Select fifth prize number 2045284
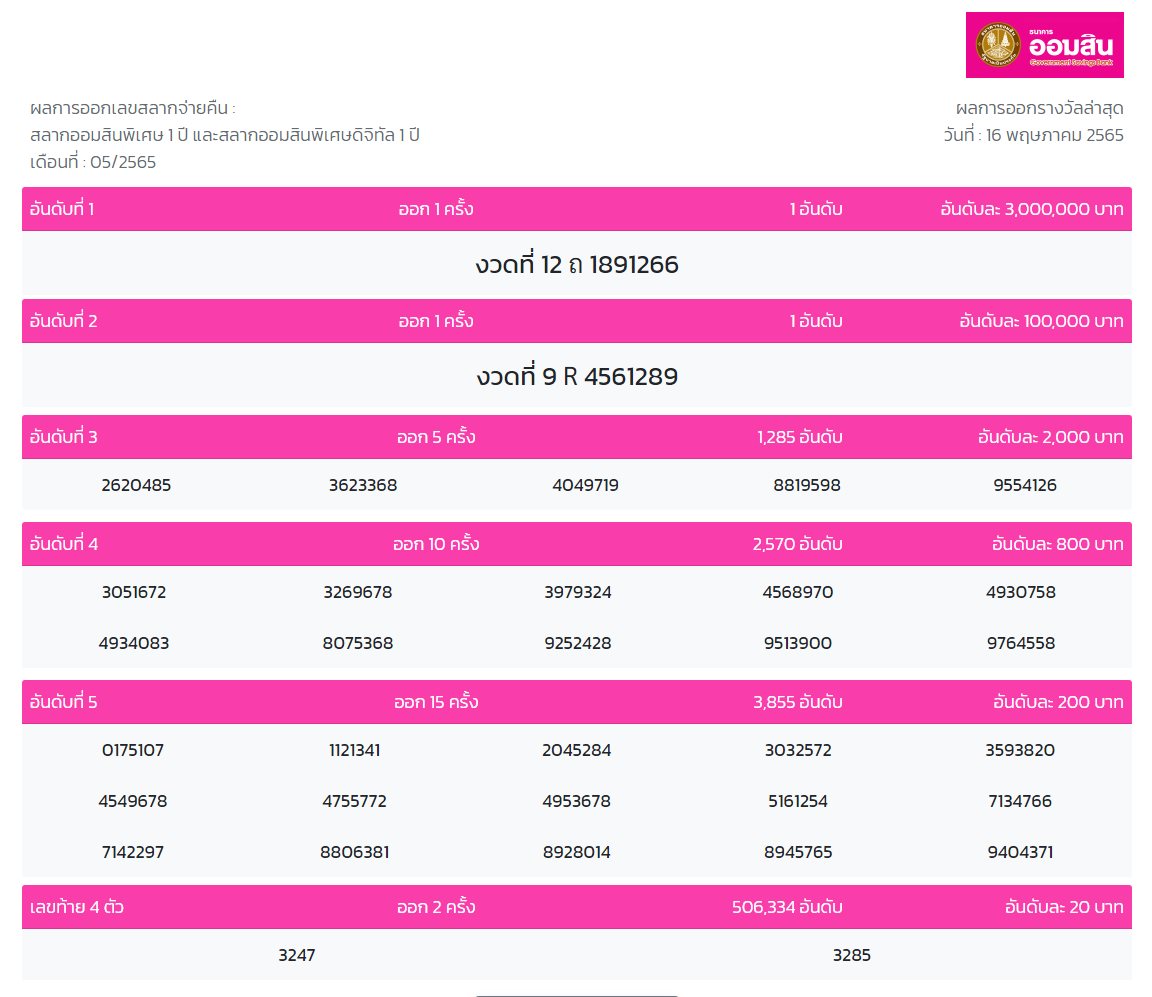 tap(577, 750)
